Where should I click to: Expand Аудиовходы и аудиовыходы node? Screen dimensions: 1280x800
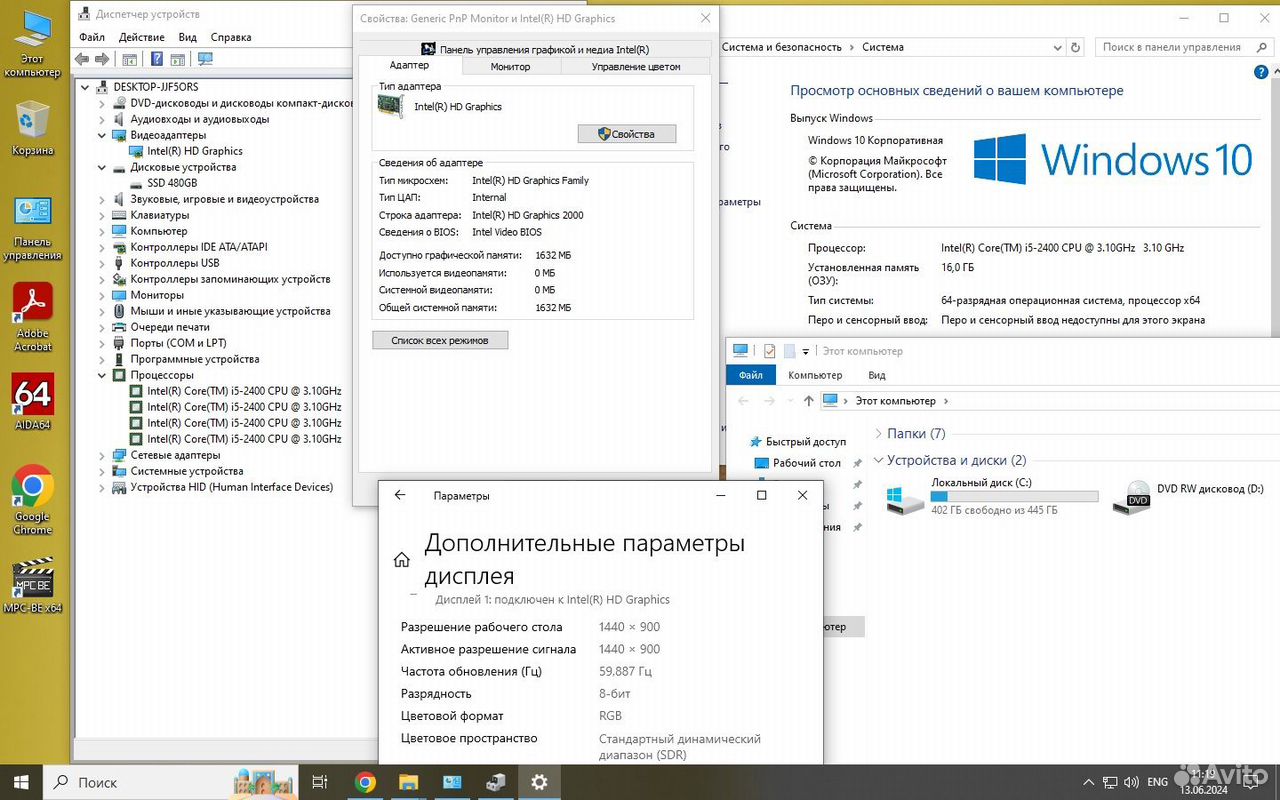pyautogui.click(x=102, y=119)
